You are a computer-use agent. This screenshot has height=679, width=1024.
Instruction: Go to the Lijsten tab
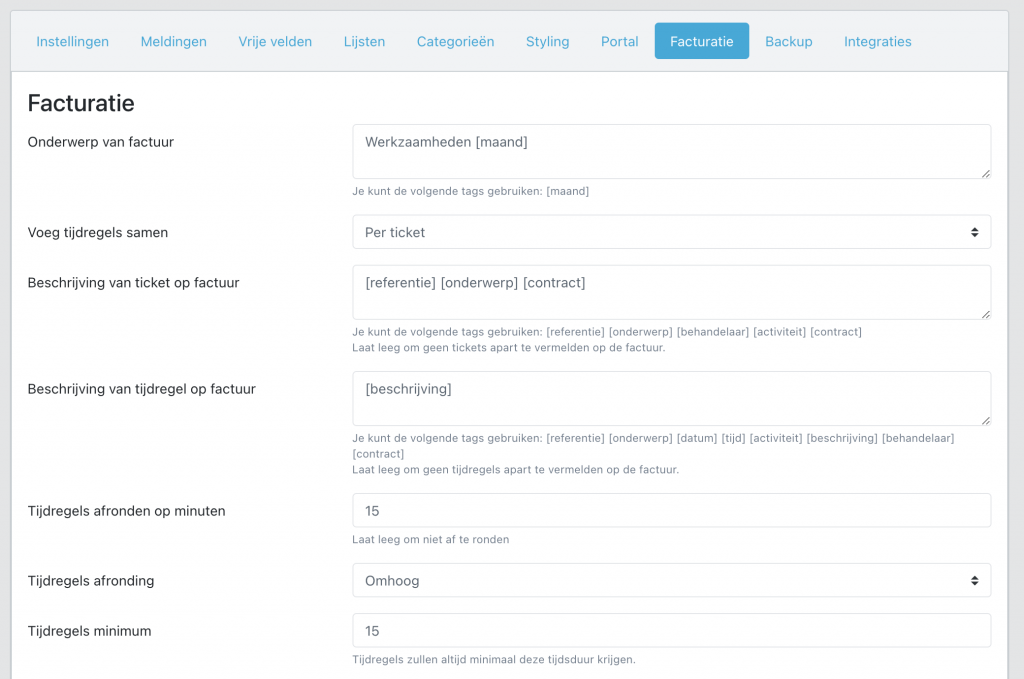(364, 41)
